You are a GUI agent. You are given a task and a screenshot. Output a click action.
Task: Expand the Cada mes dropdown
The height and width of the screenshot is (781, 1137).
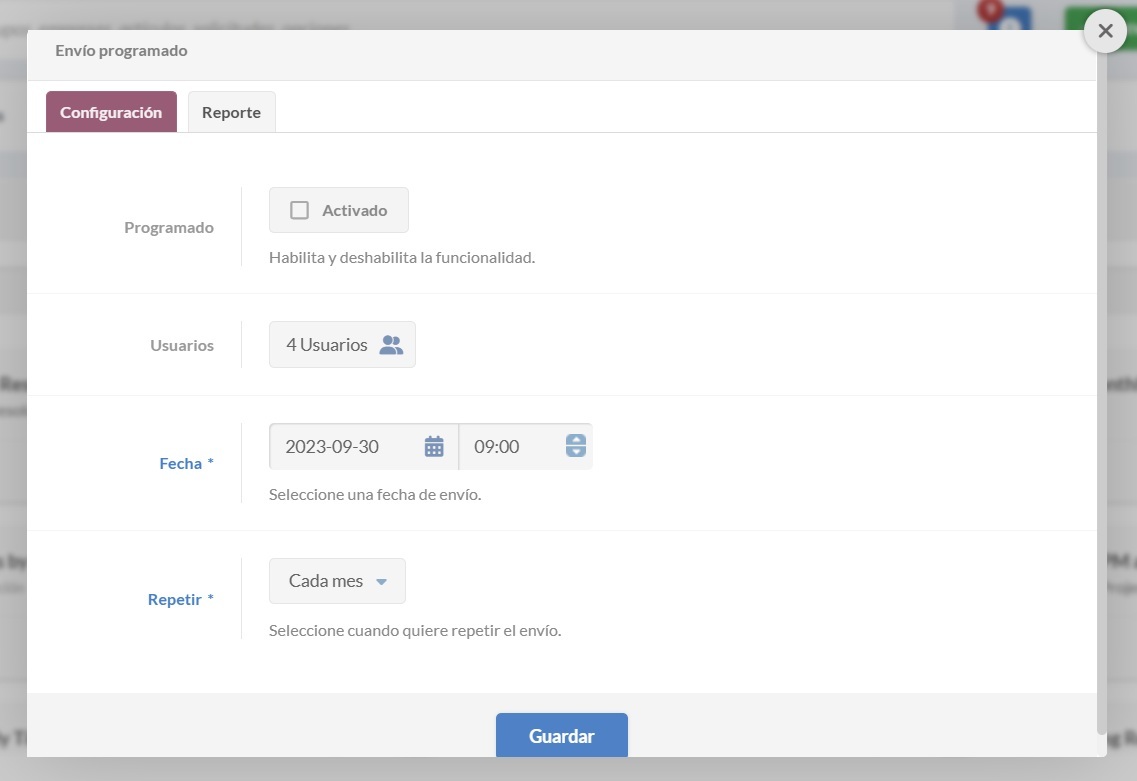coord(336,581)
